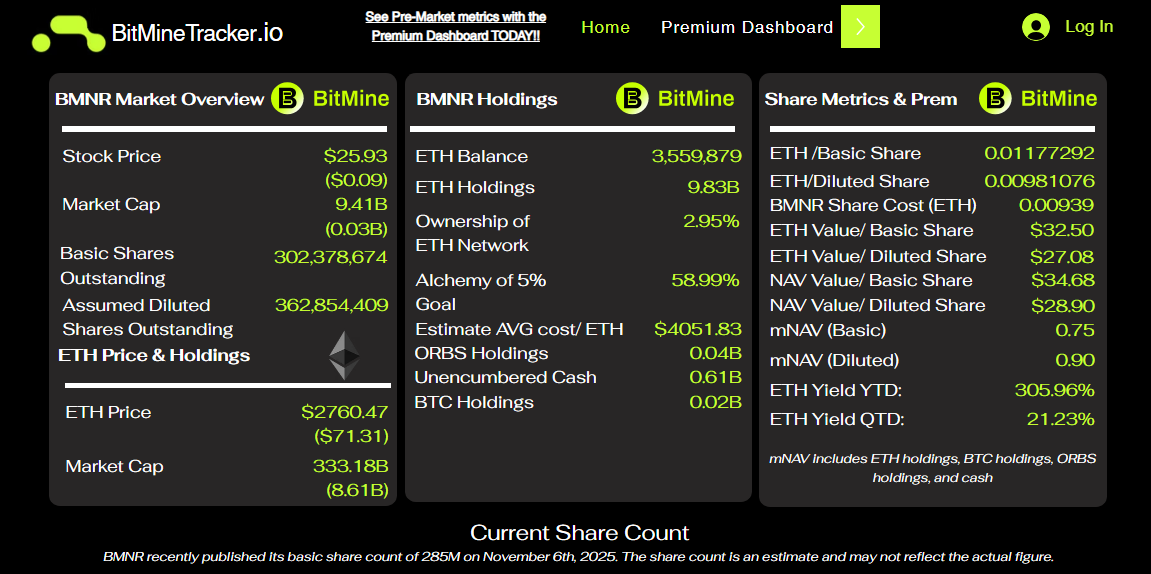1151x574 pixels.
Task: Click the BitMineTracker.io site title text
Action: [197, 33]
